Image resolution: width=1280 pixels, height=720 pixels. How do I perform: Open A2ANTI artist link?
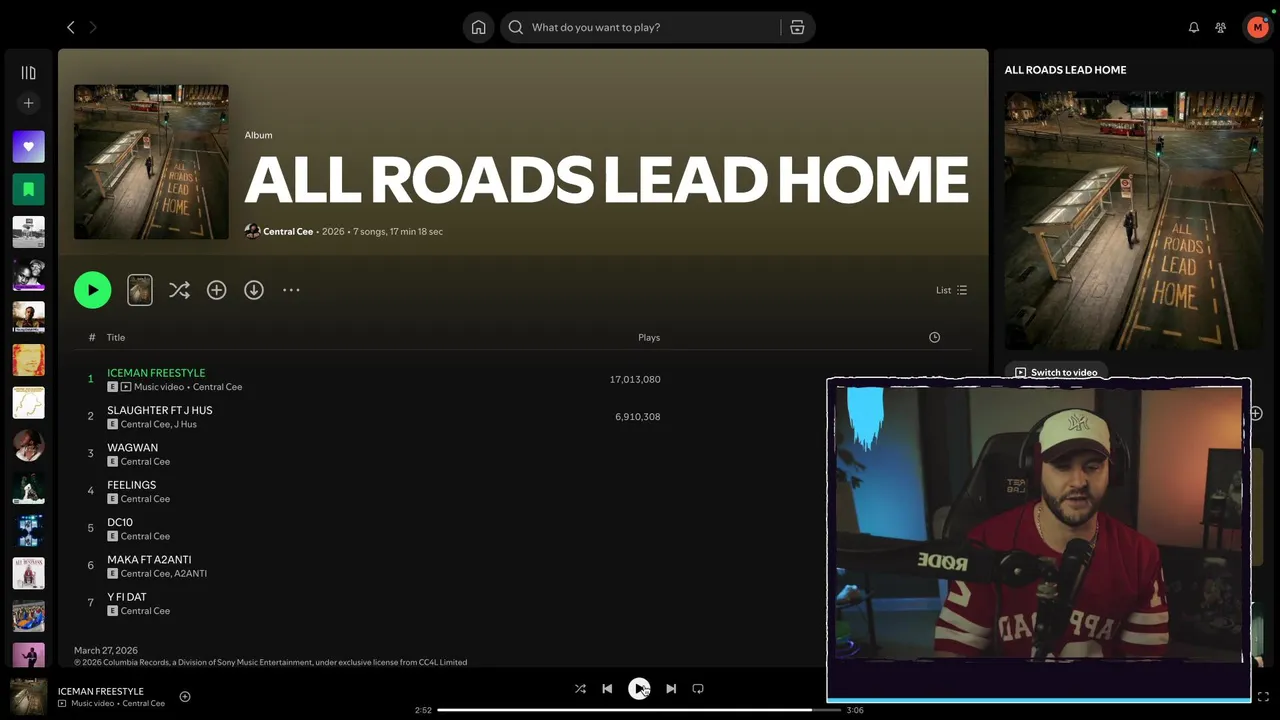click(191, 573)
